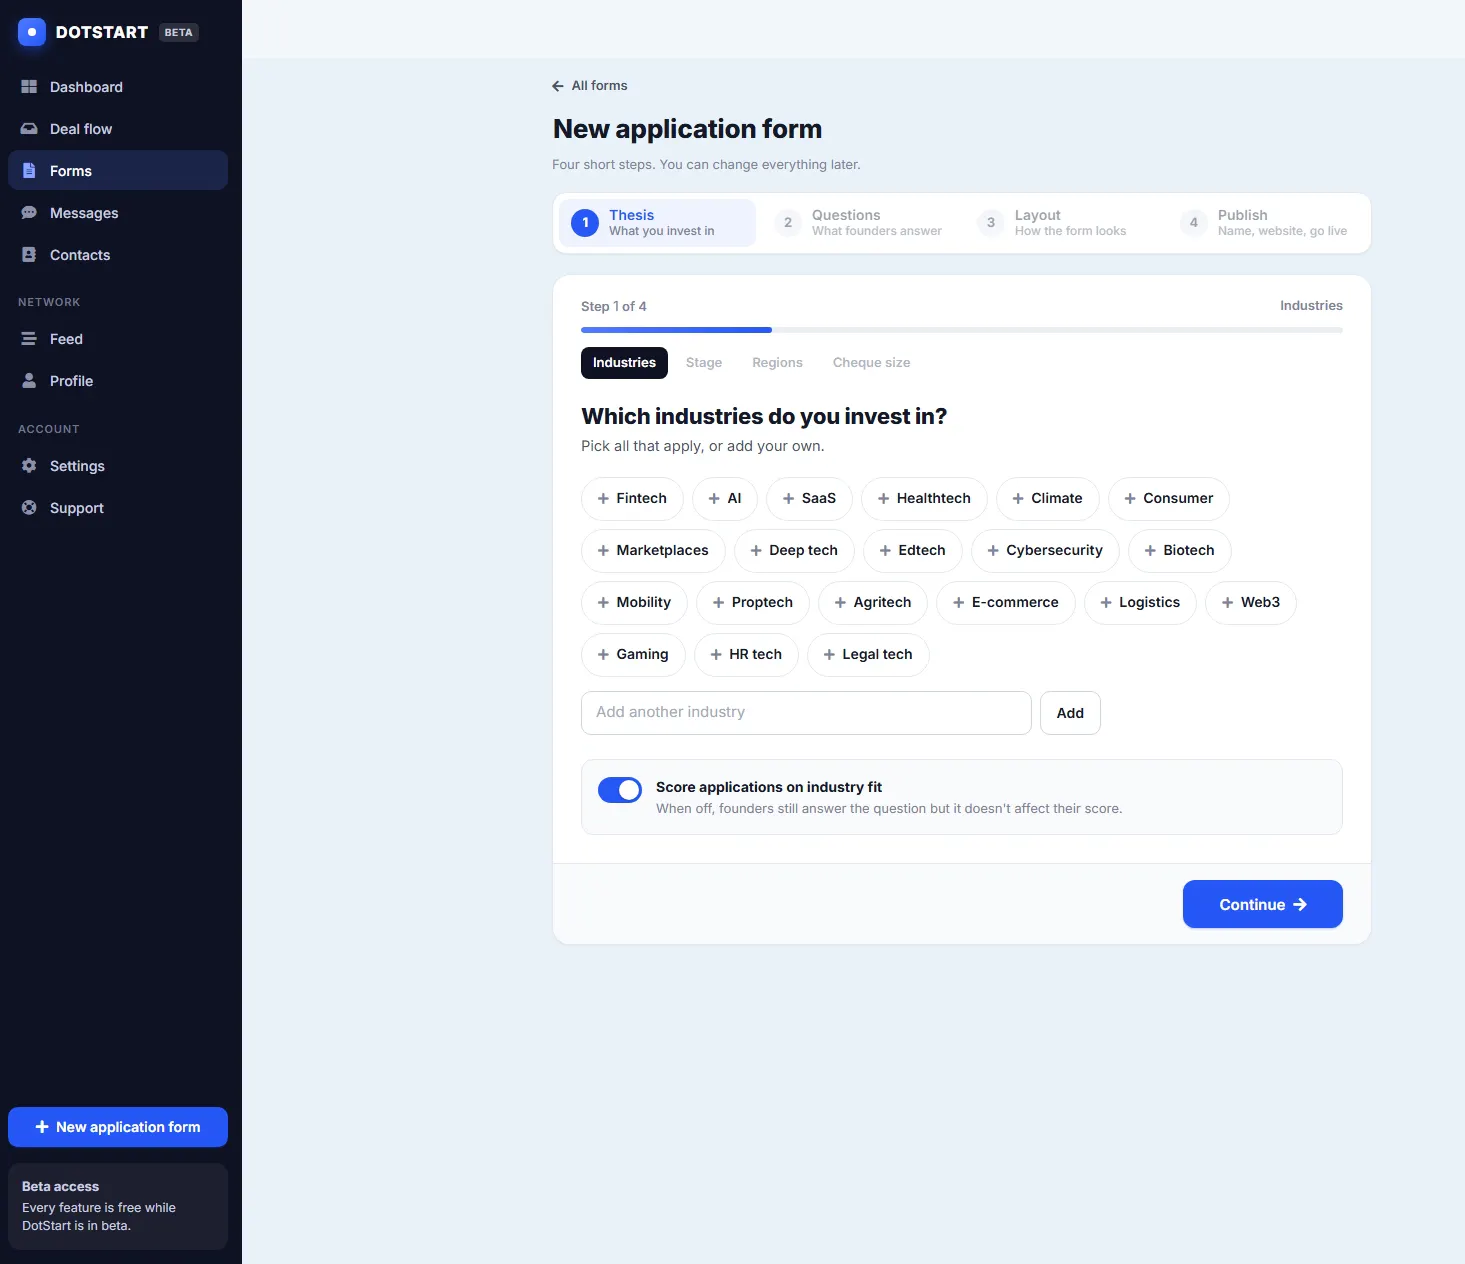Click the Forms document icon
This screenshot has height=1264, width=1465.
(29, 171)
